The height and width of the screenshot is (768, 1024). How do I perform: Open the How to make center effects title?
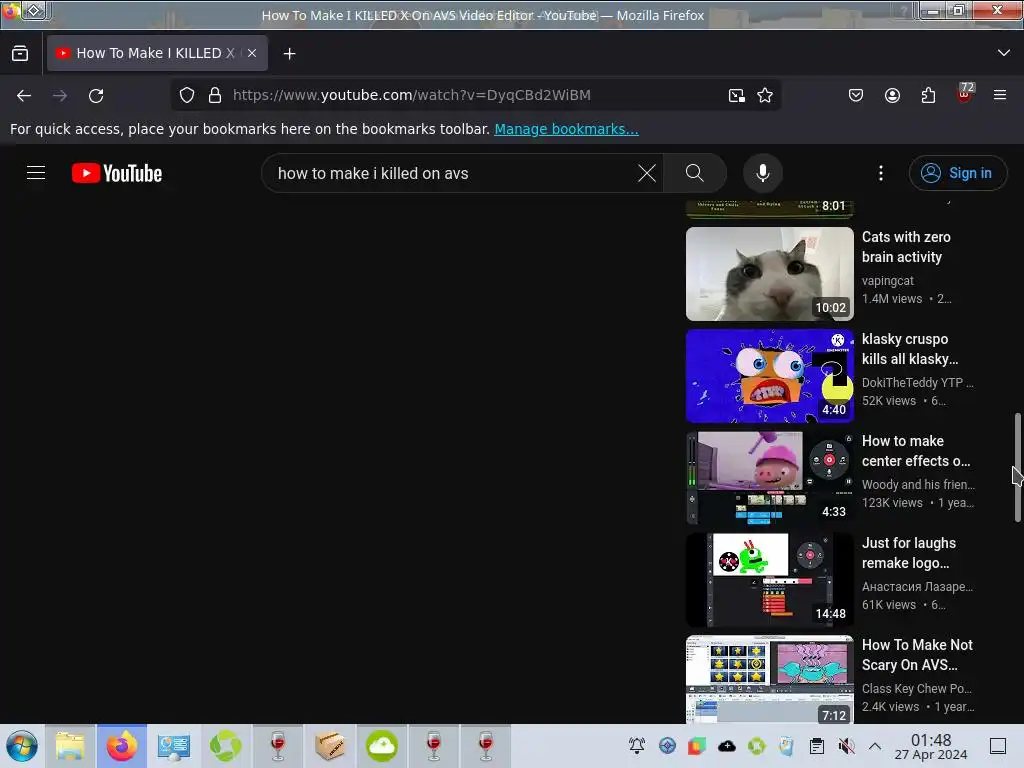(x=916, y=451)
